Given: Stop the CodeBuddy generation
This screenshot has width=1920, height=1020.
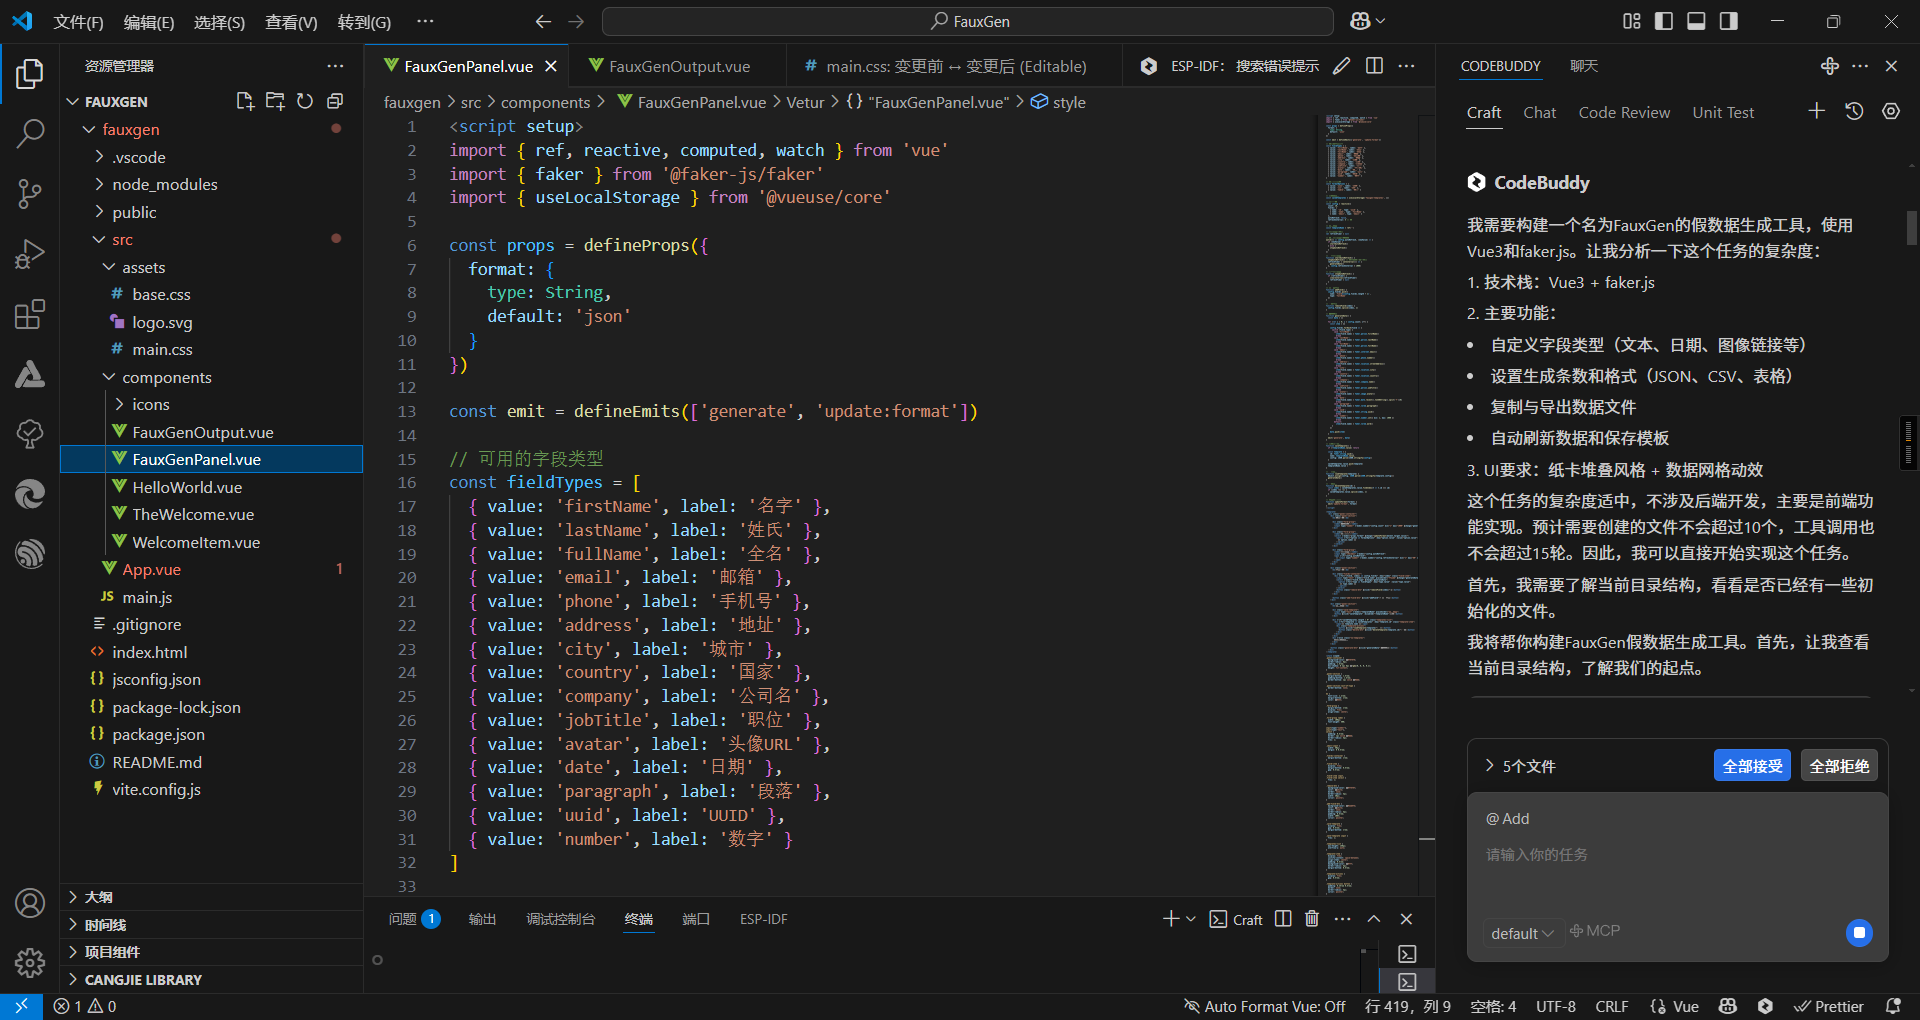Looking at the screenshot, I should tap(1859, 933).
